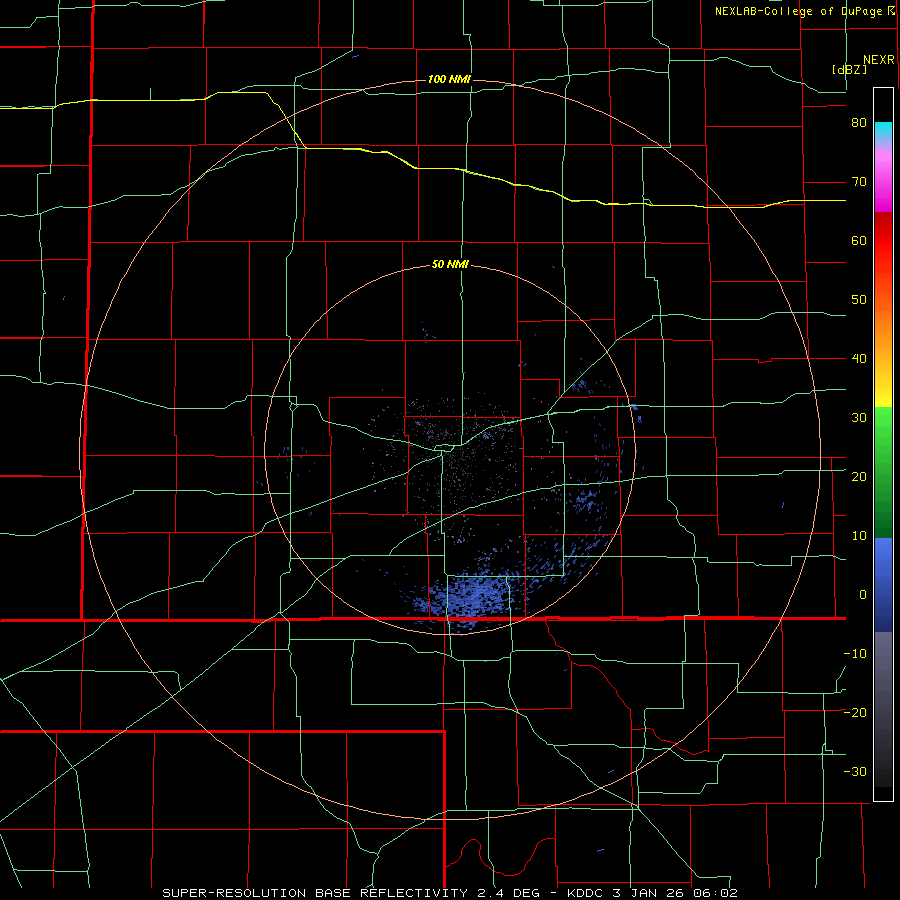The image size is (900, 900).
Task: Click the 20 value on dBZ scale
Action: (859, 477)
